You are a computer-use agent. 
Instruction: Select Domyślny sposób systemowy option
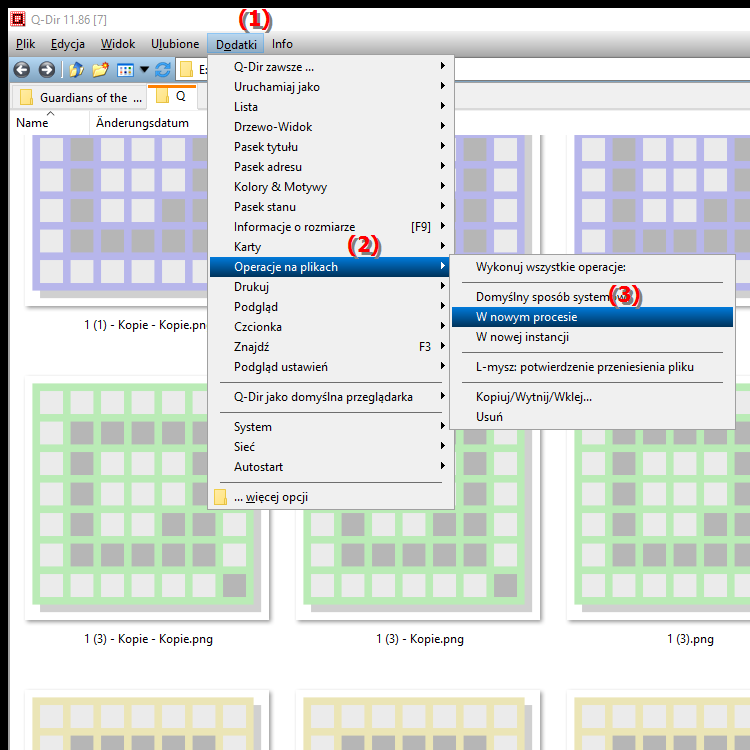pyautogui.click(x=592, y=297)
